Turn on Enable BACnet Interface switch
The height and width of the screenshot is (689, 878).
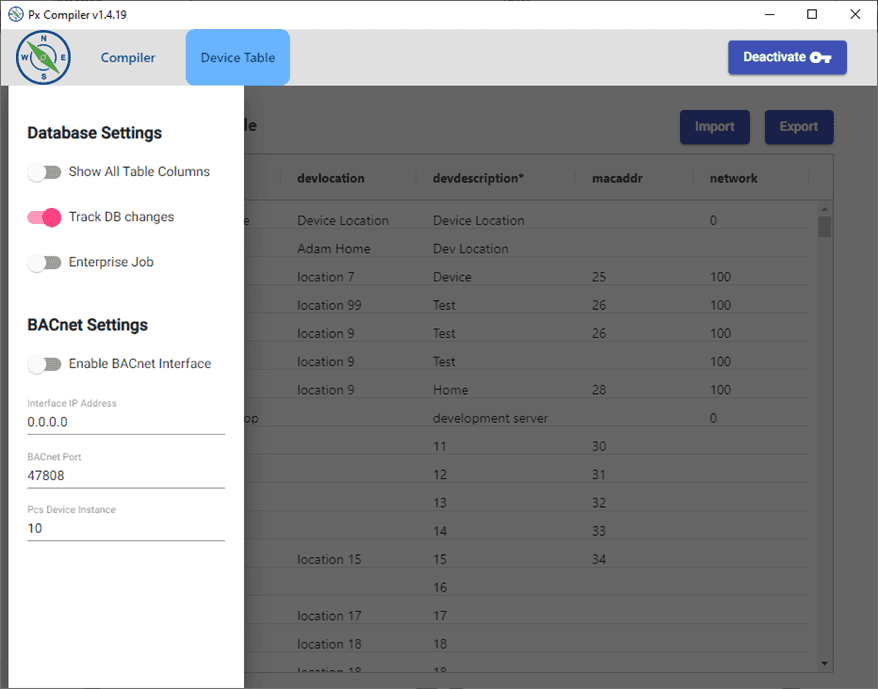[x=45, y=364]
